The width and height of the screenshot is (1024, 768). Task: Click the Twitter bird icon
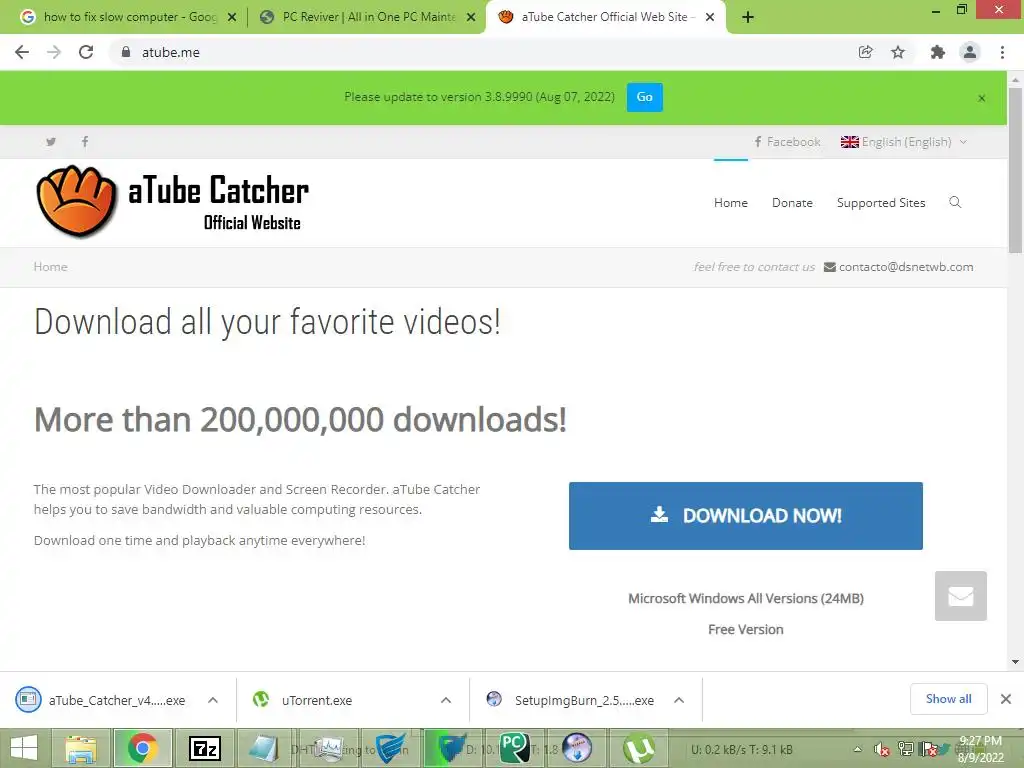pos(51,142)
